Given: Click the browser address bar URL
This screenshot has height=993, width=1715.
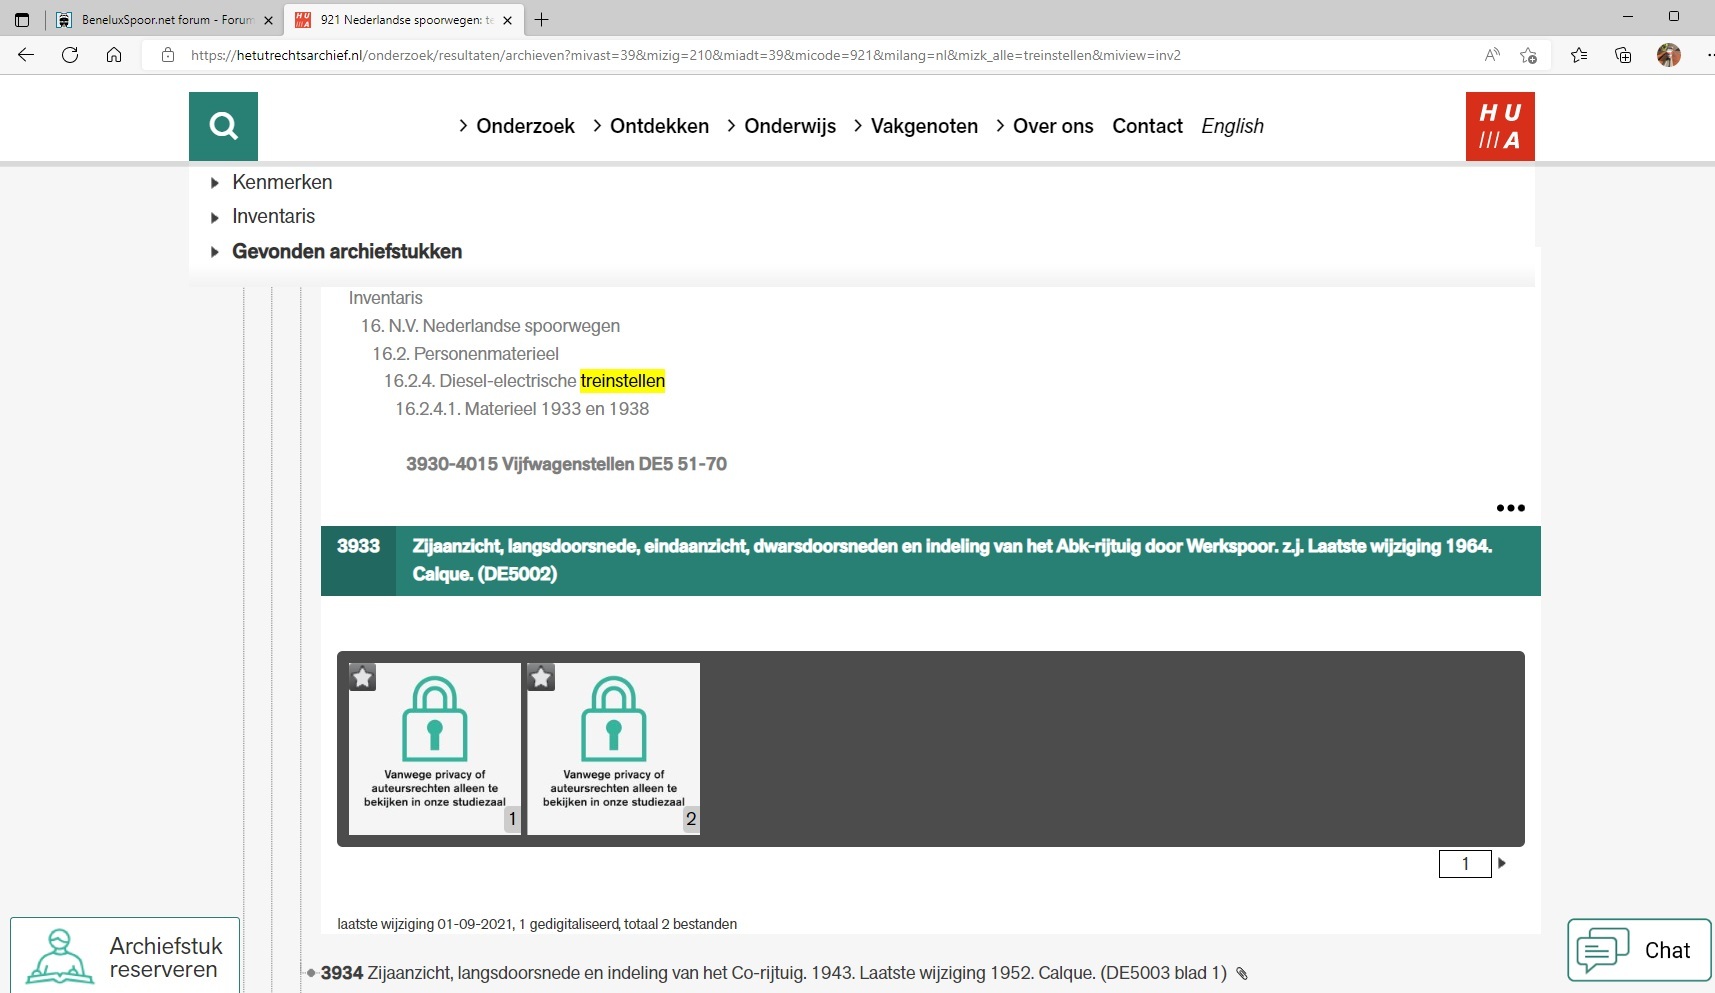Looking at the screenshot, I should (x=686, y=55).
